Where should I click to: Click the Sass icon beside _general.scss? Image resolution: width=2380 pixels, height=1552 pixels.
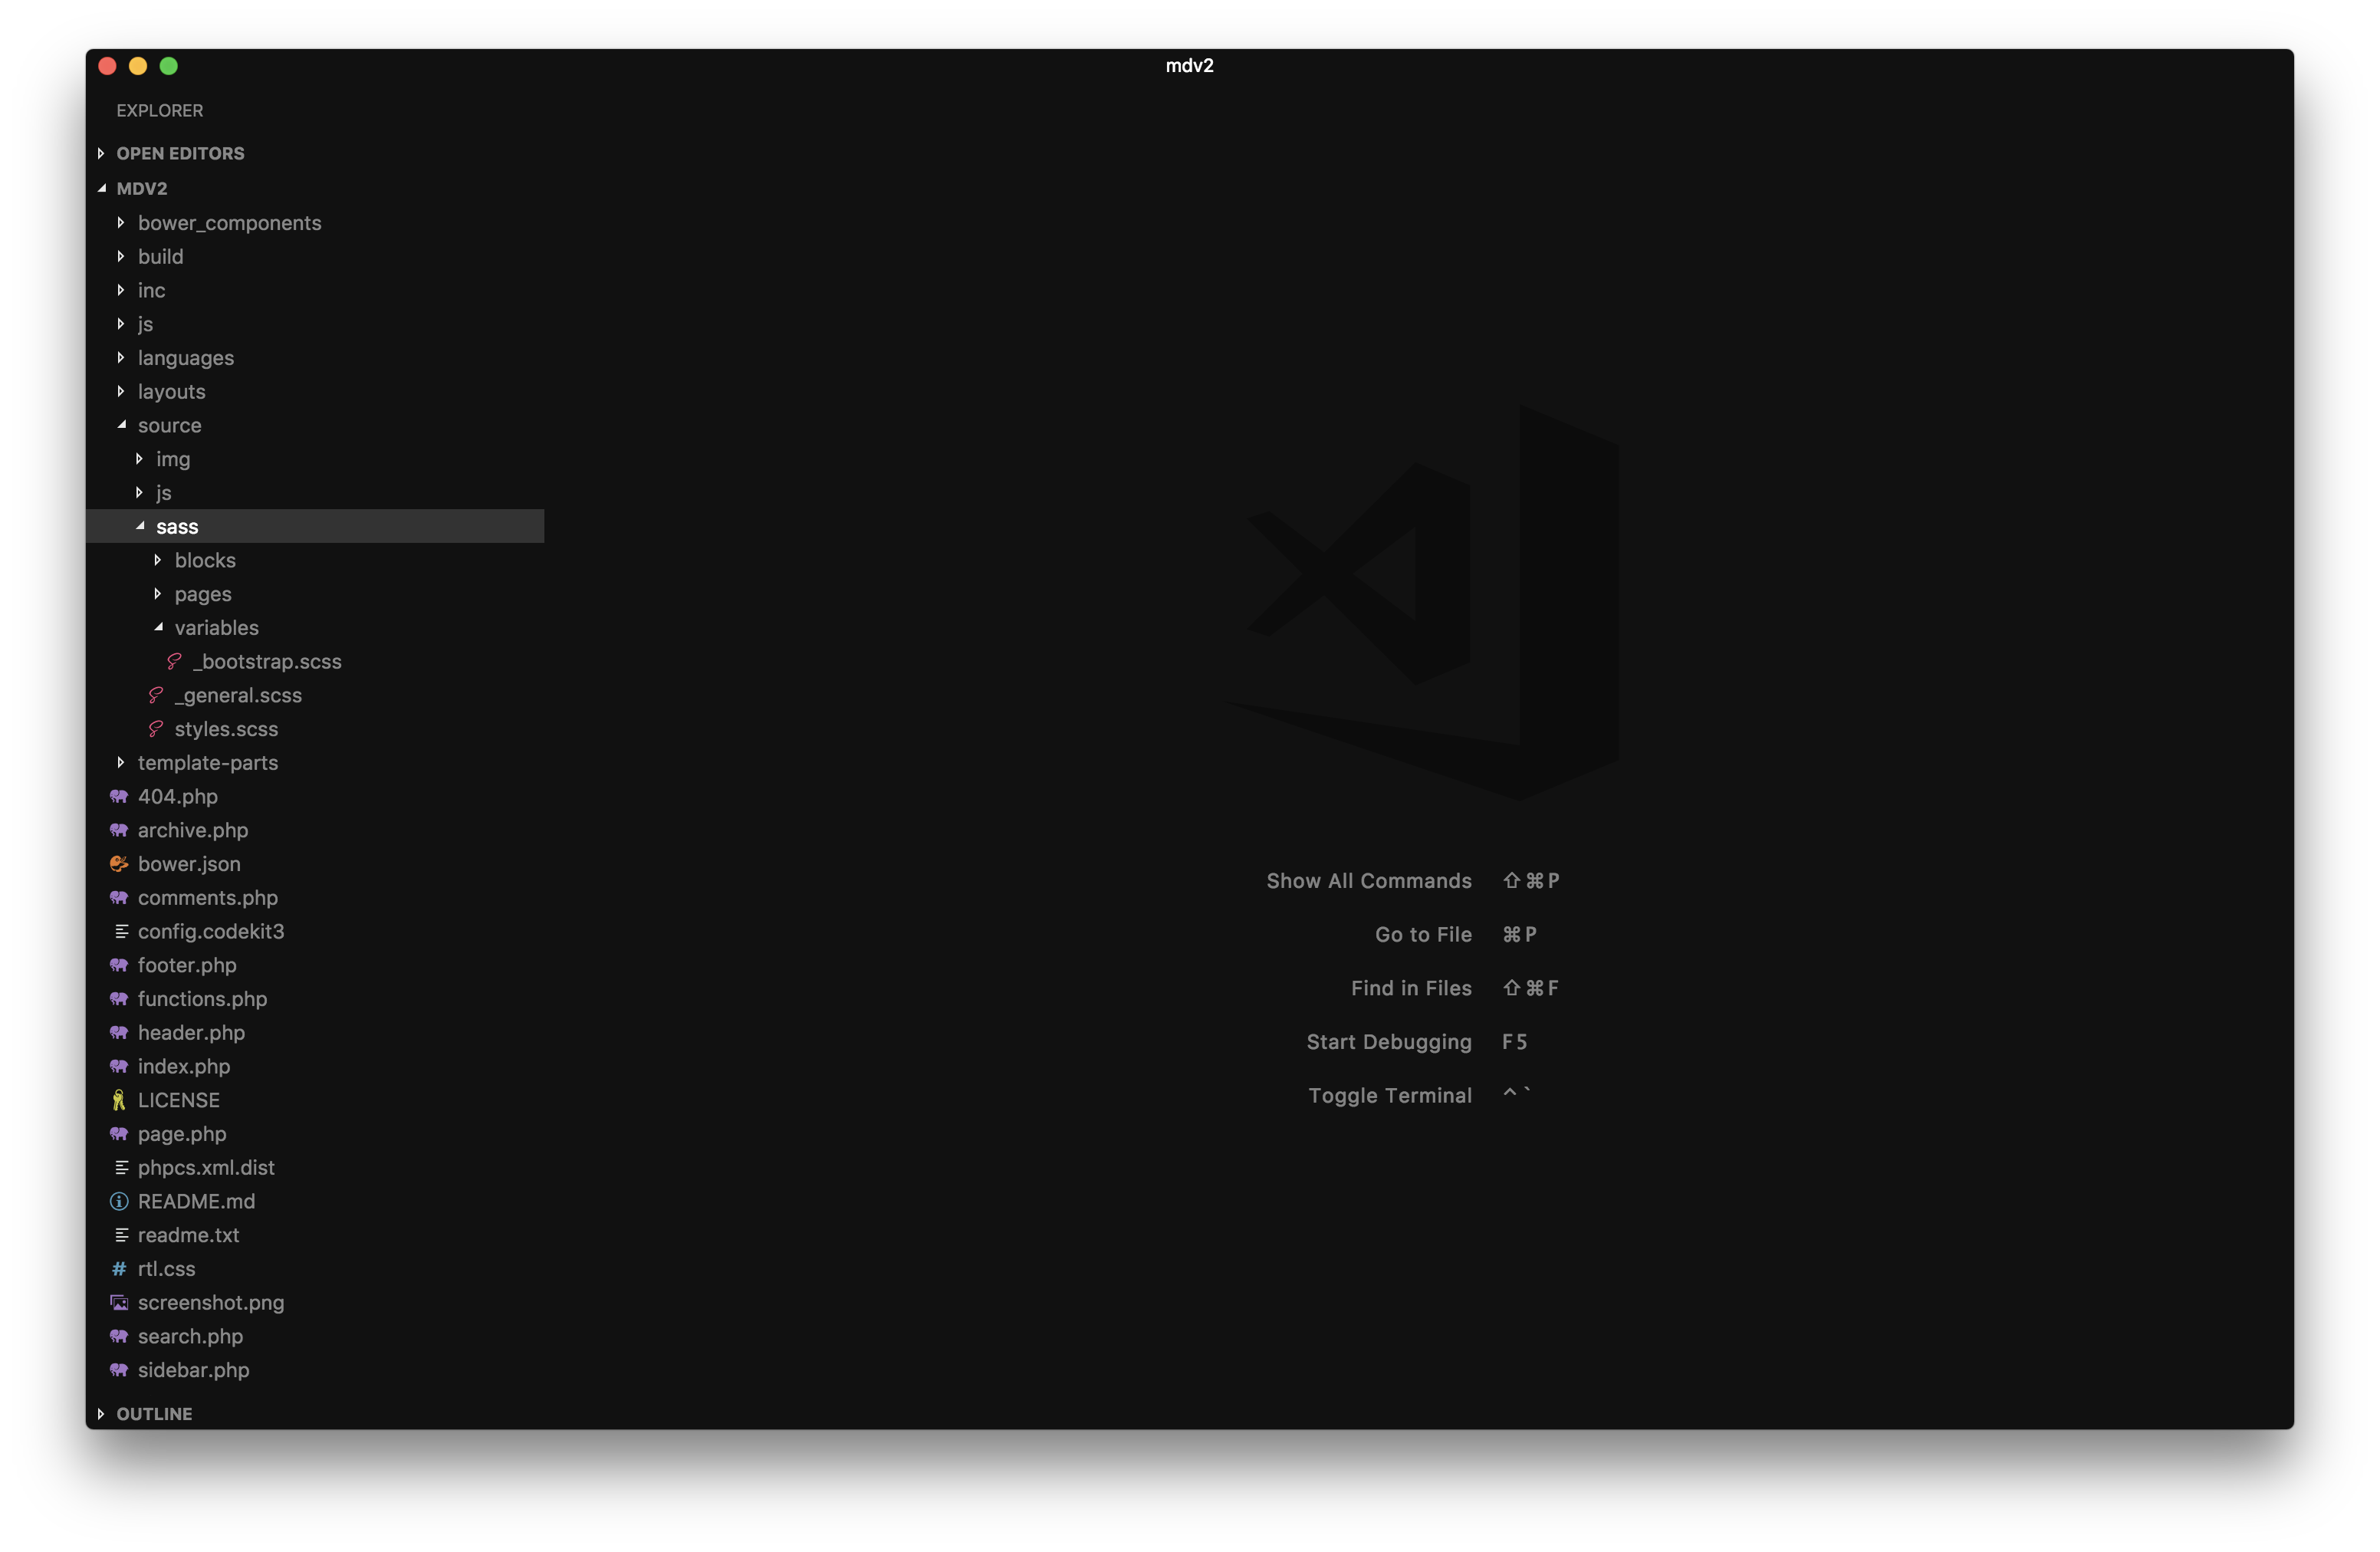pyautogui.click(x=156, y=695)
